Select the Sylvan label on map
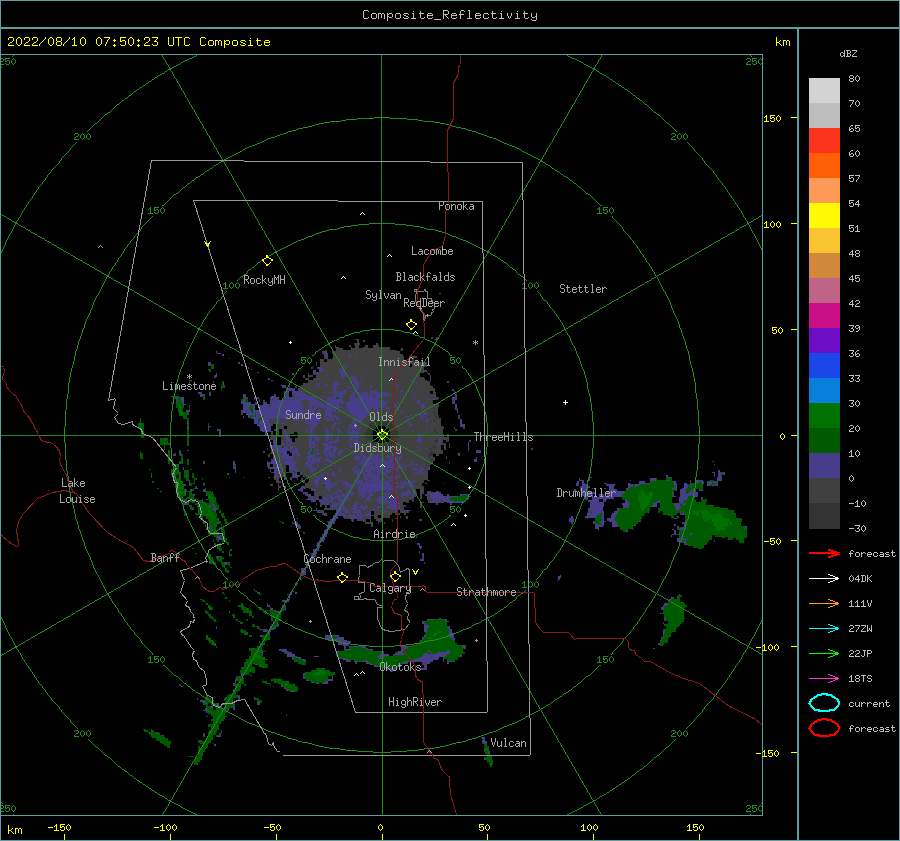This screenshot has height=841, width=900. [383, 295]
